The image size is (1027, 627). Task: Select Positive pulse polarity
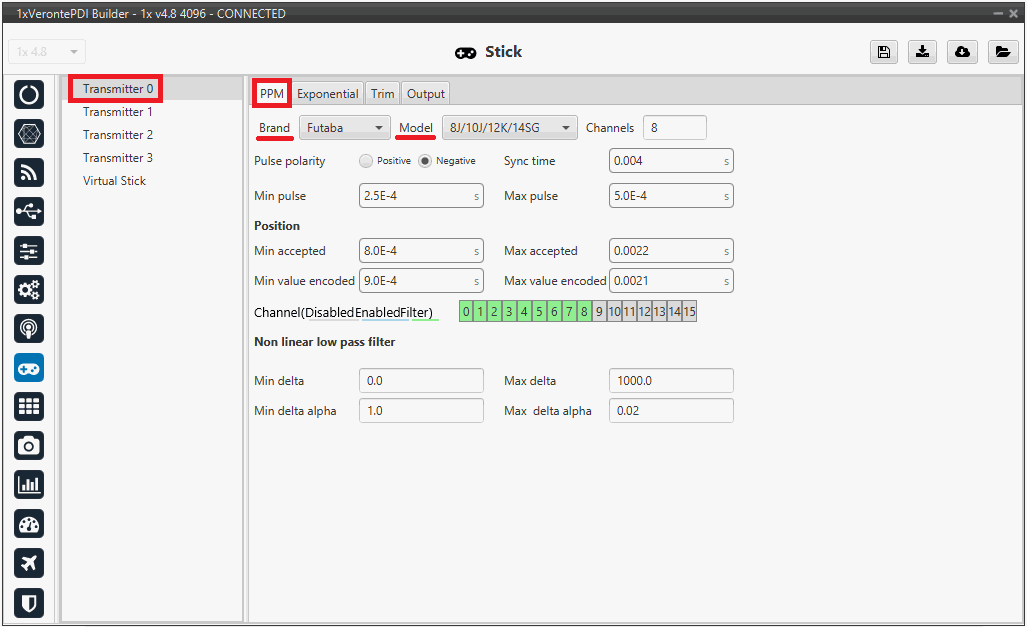pos(366,161)
